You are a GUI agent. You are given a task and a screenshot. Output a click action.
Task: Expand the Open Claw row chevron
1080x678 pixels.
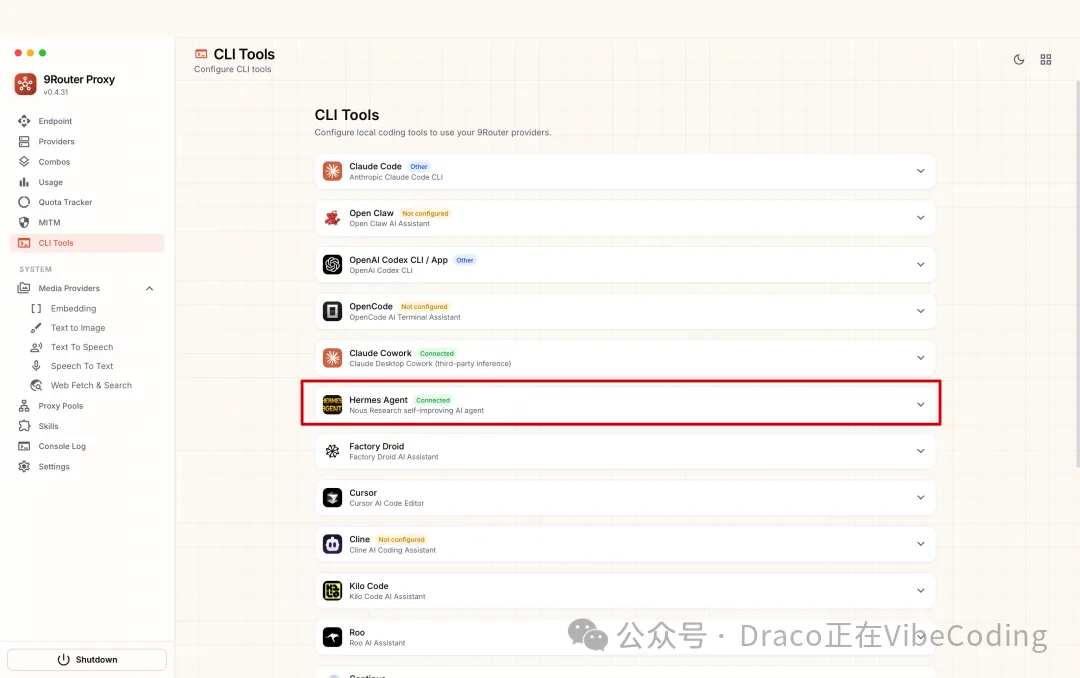coord(920,218)
